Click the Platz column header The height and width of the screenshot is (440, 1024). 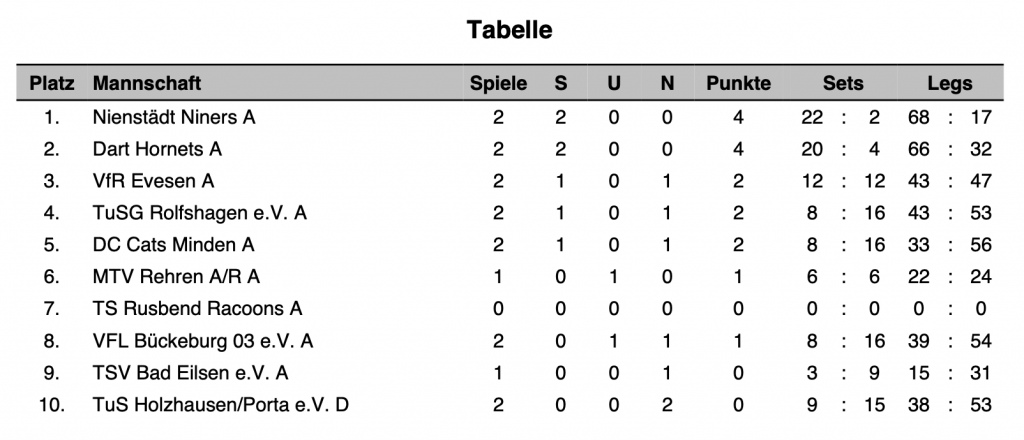52,84
